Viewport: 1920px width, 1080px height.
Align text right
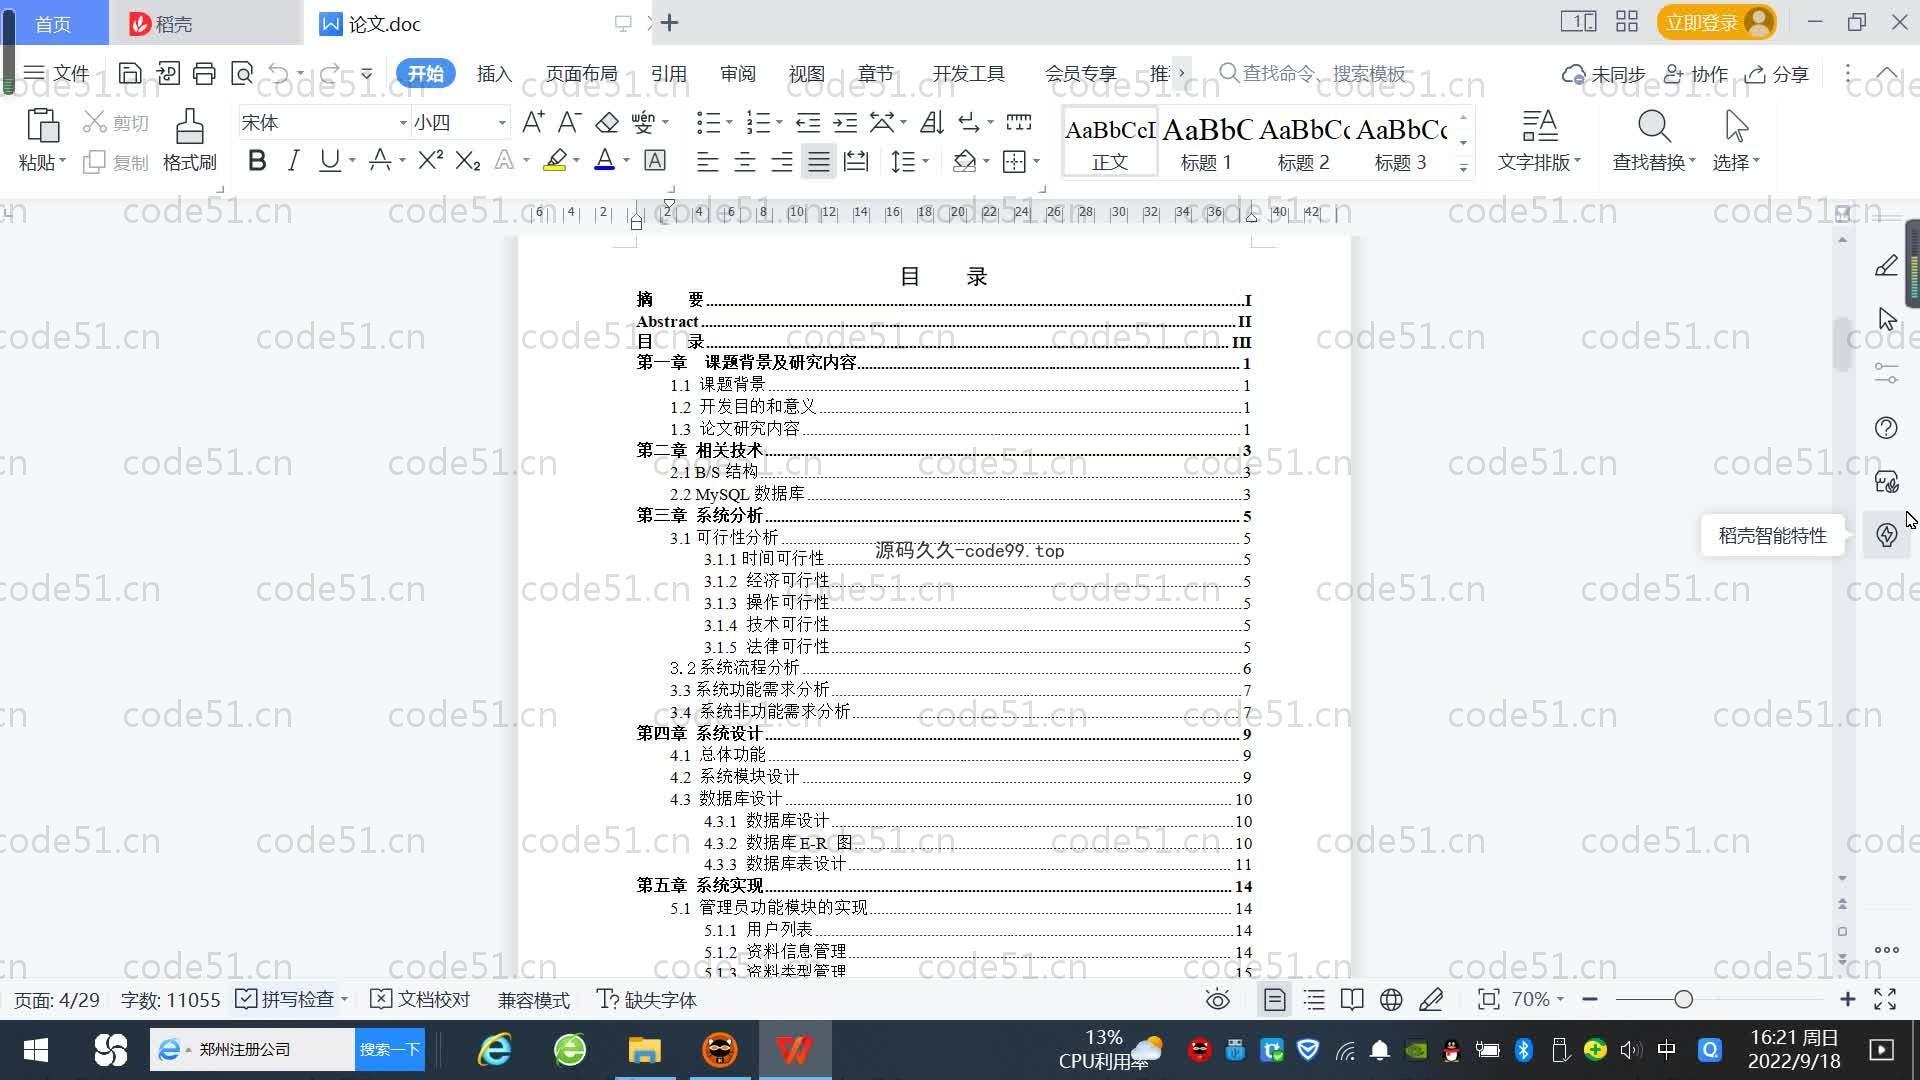pyautogui.click(x=781, y=161)
